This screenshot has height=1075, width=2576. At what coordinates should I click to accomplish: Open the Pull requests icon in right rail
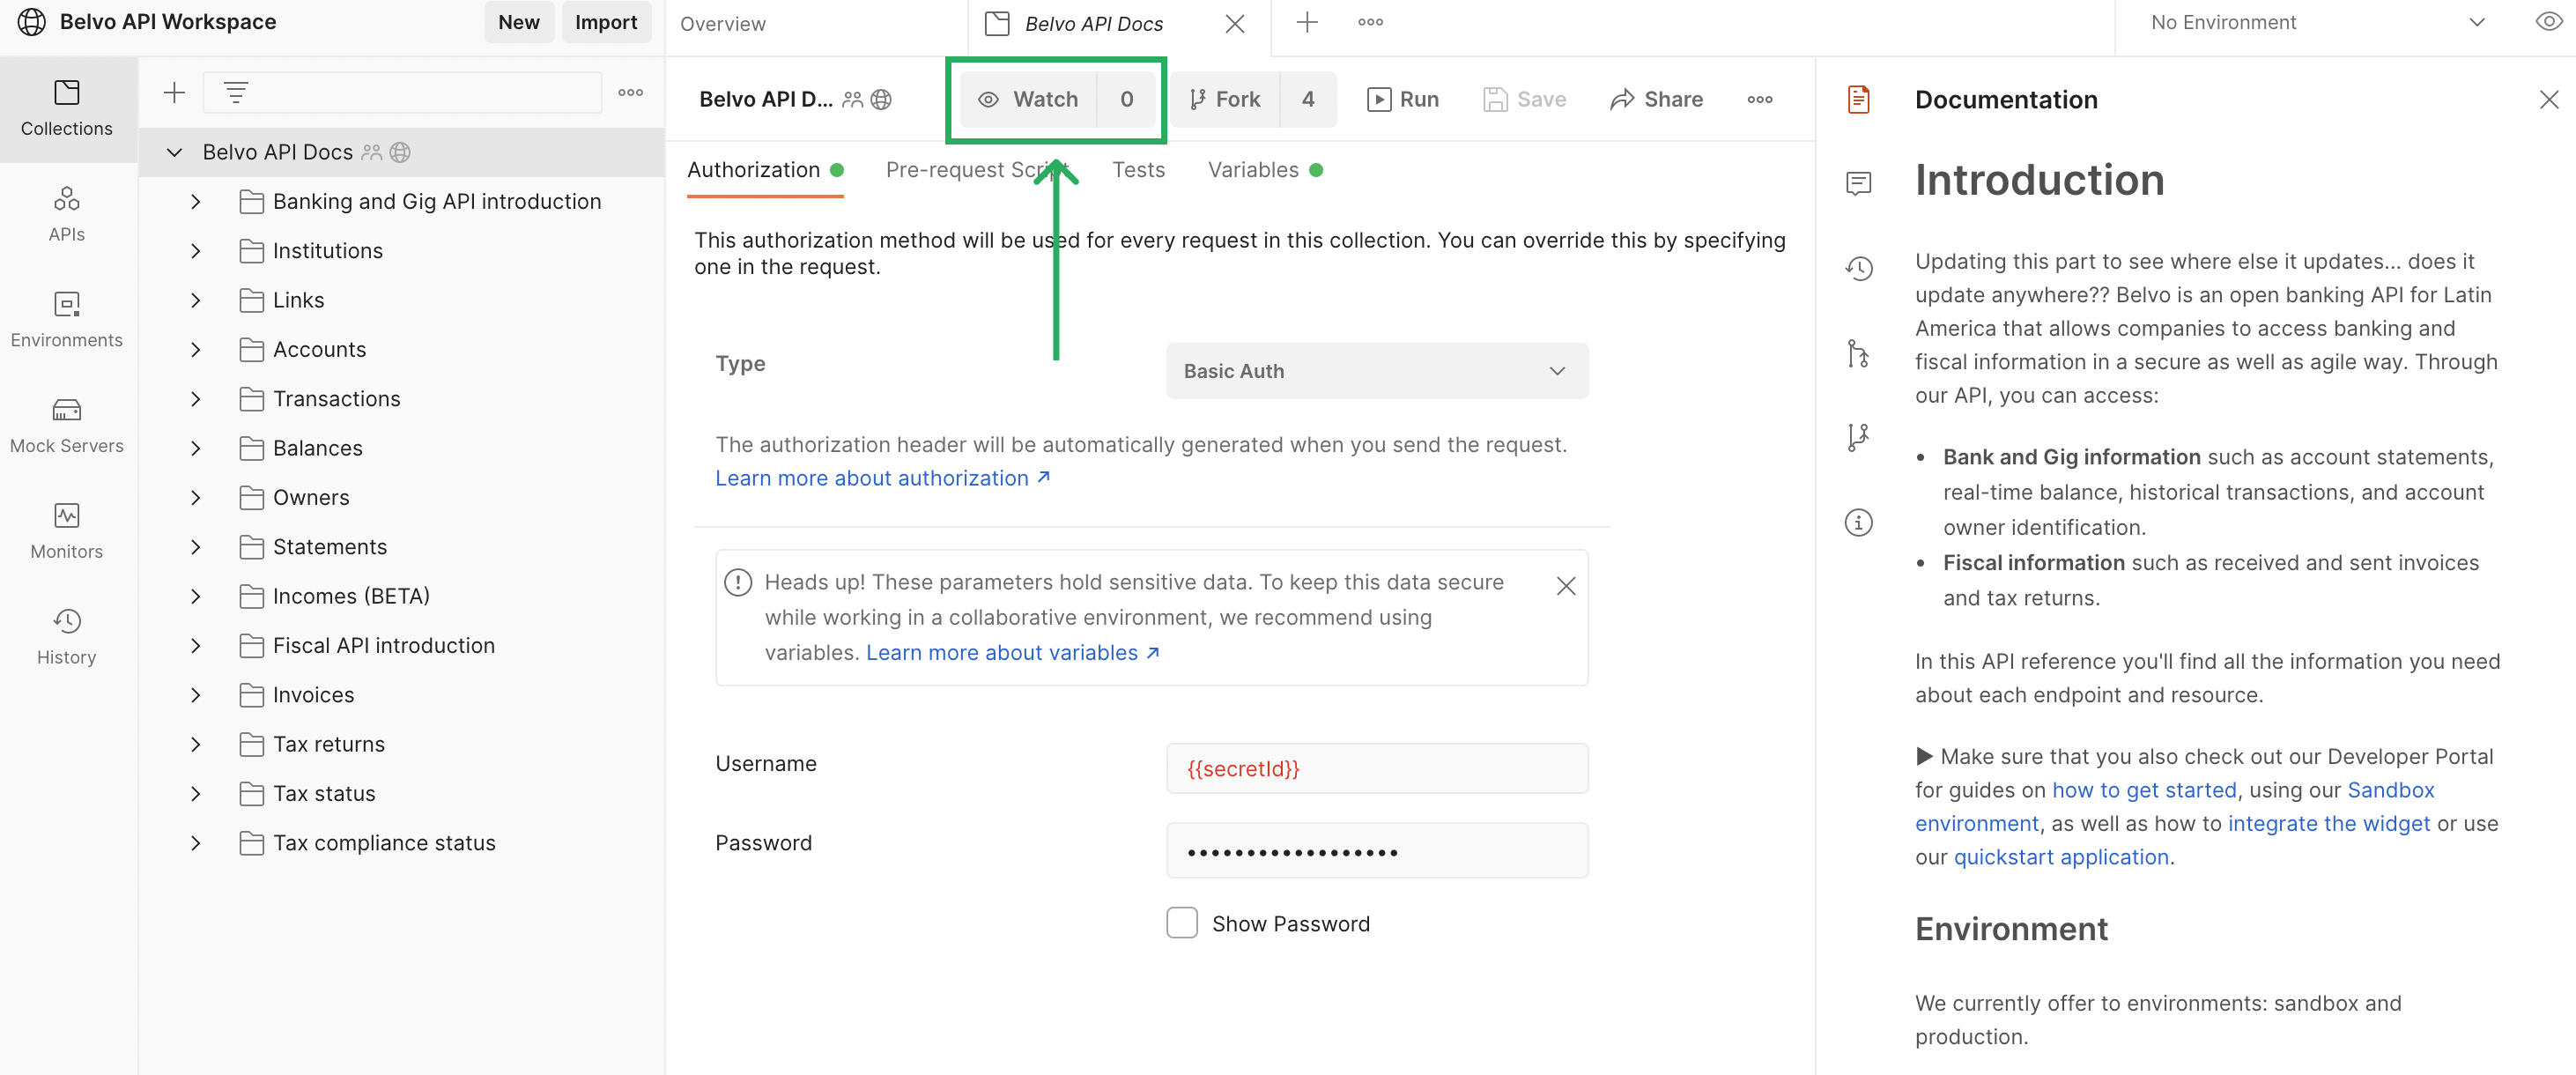point(1858,353)
